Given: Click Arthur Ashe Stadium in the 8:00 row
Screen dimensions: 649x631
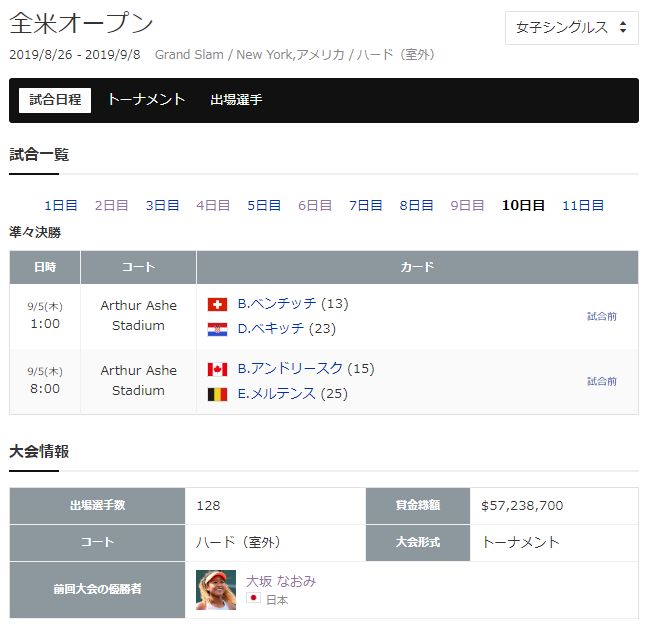Looking at the screenshot, I should pos(138,381).
